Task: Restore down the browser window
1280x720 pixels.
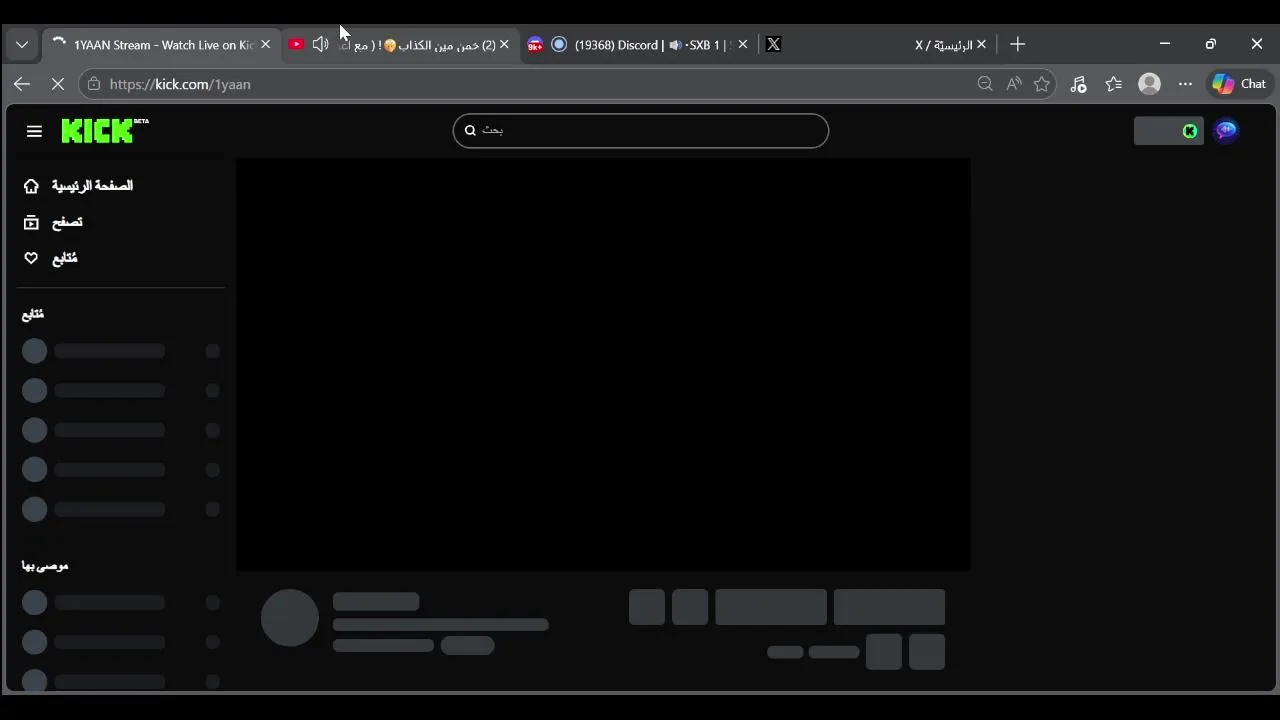Action: pyautogui.click(x=1210, y=44)
